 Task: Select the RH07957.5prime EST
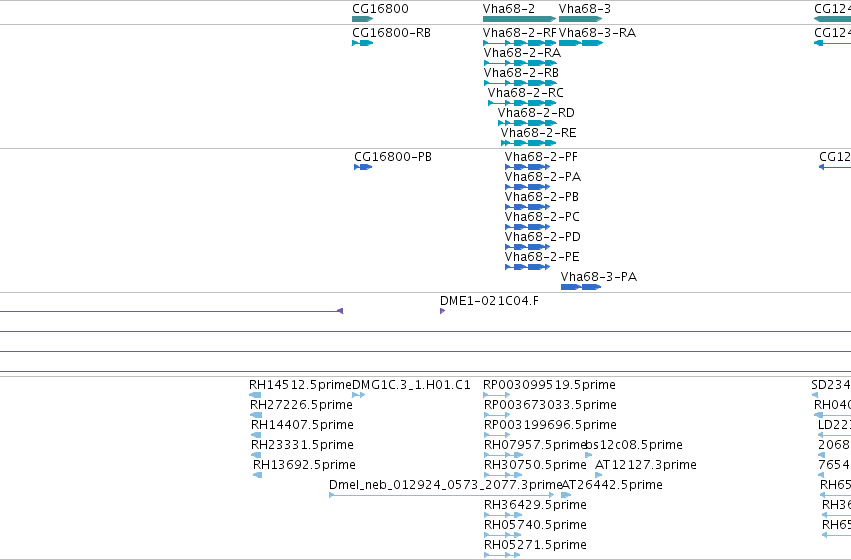point(503,455)
